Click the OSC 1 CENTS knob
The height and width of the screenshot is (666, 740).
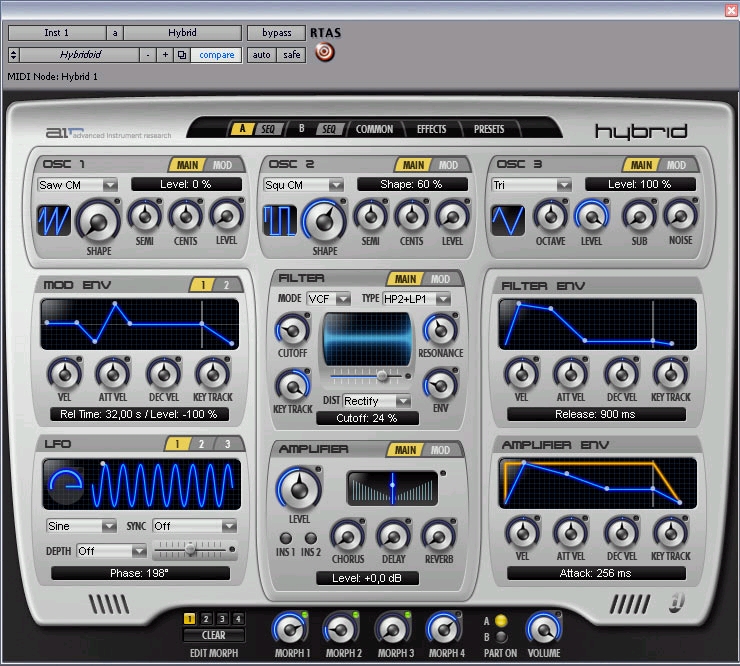(x=185, y=216)
